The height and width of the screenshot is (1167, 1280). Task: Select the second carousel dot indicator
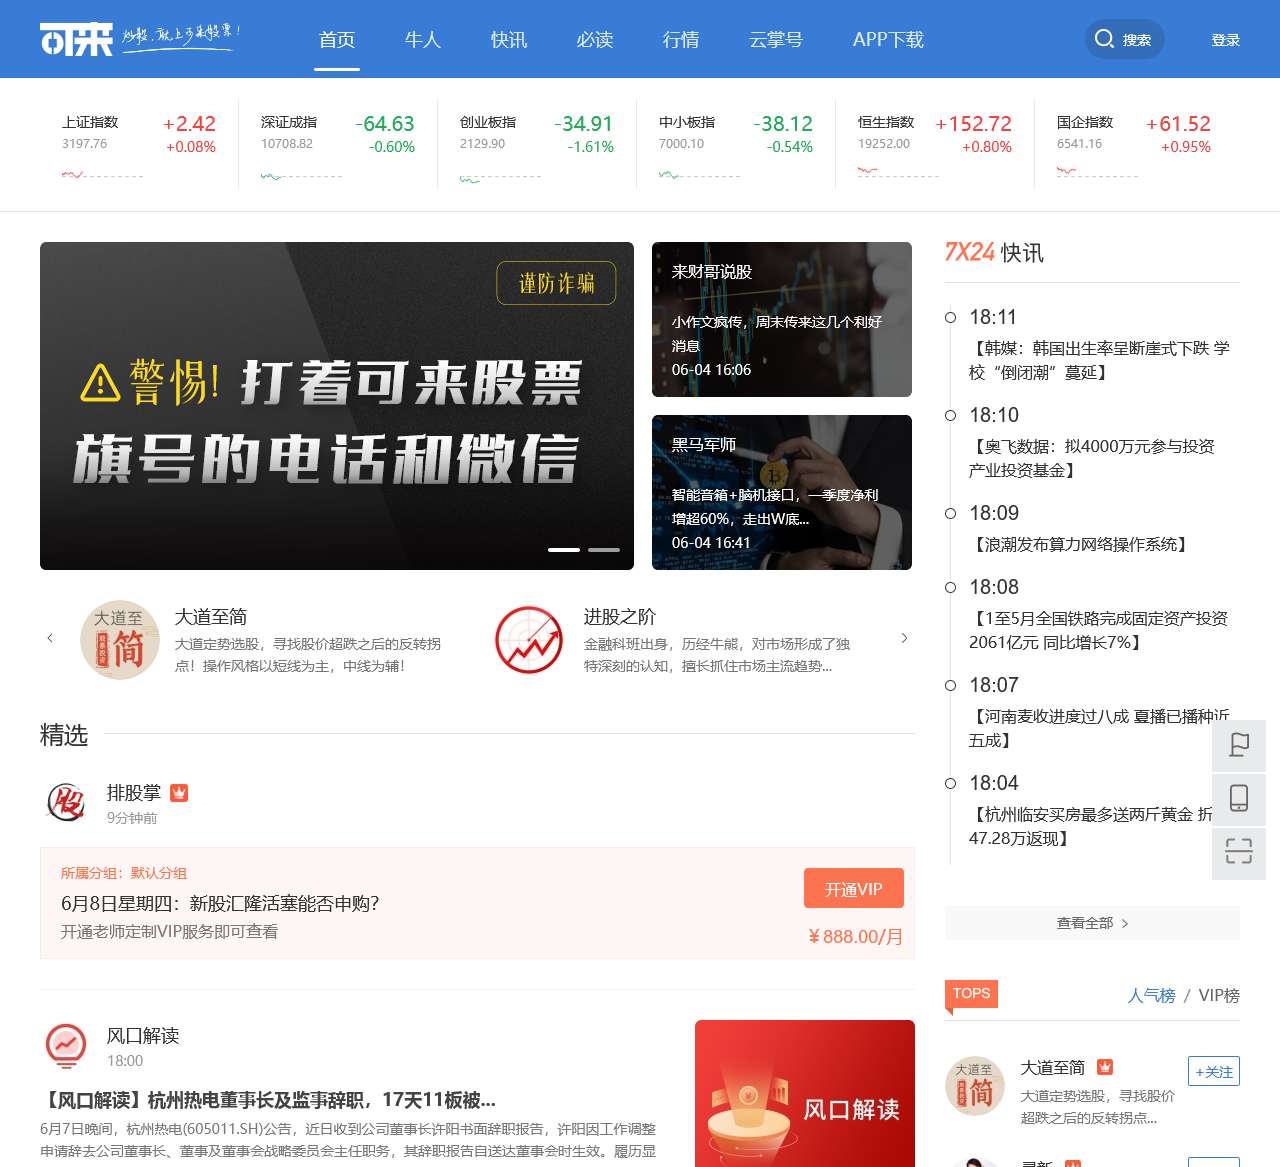tap(603, 550)
